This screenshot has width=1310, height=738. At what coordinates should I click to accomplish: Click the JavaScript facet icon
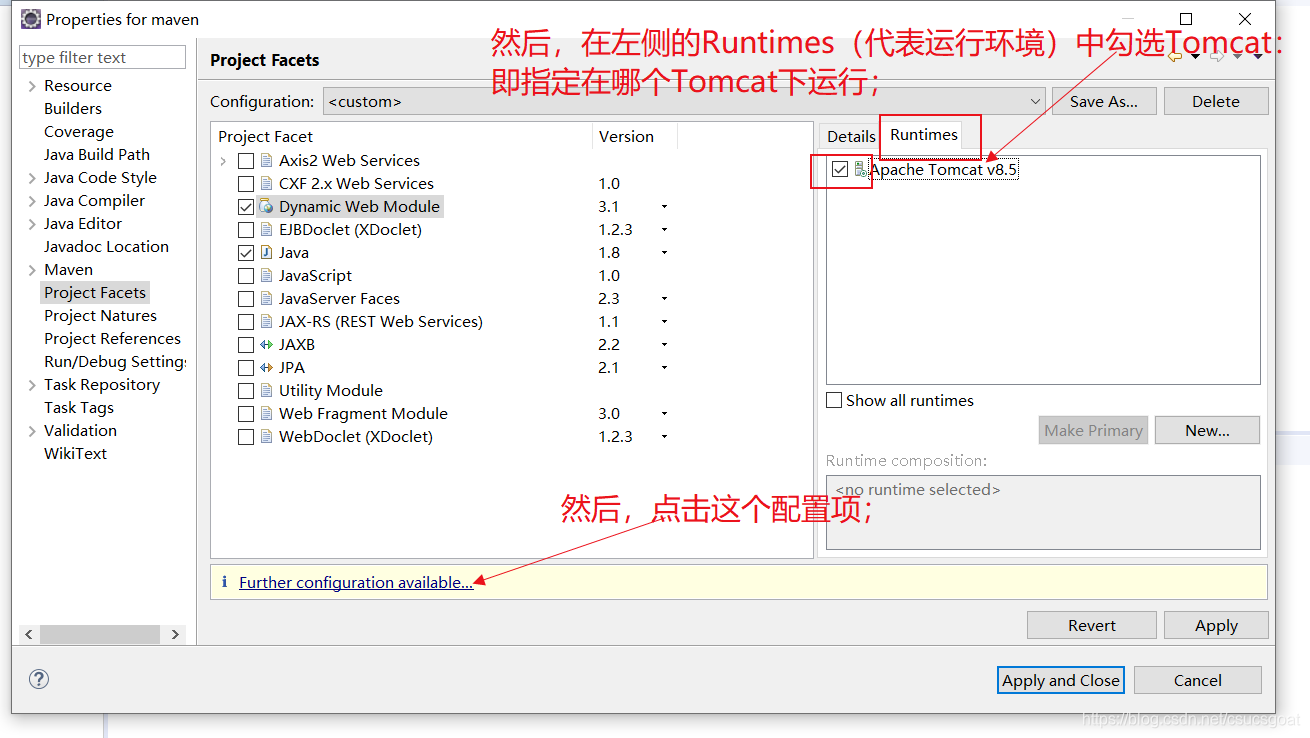coord(266,276)
